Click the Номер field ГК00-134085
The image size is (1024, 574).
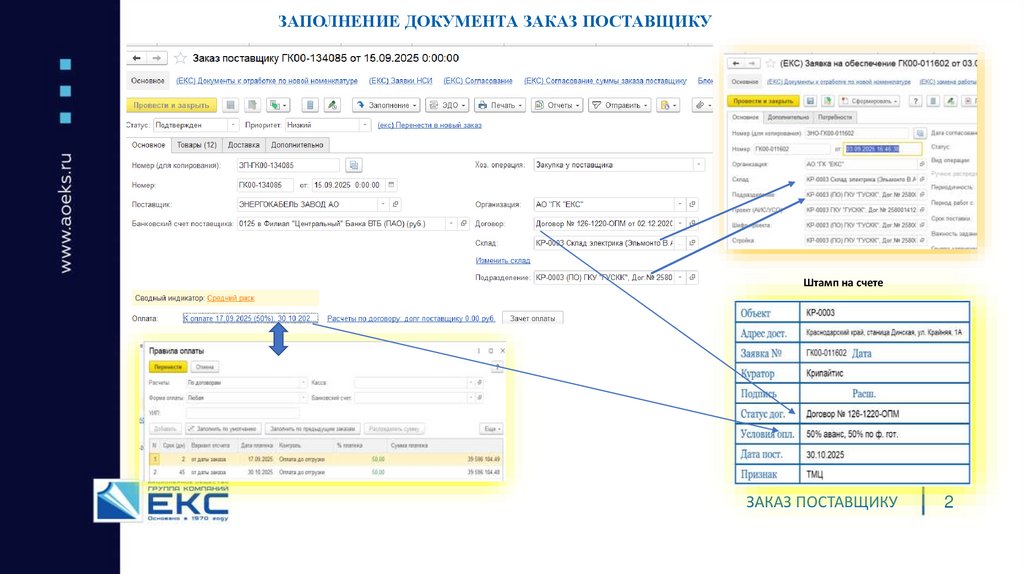[x=265, y=185]
